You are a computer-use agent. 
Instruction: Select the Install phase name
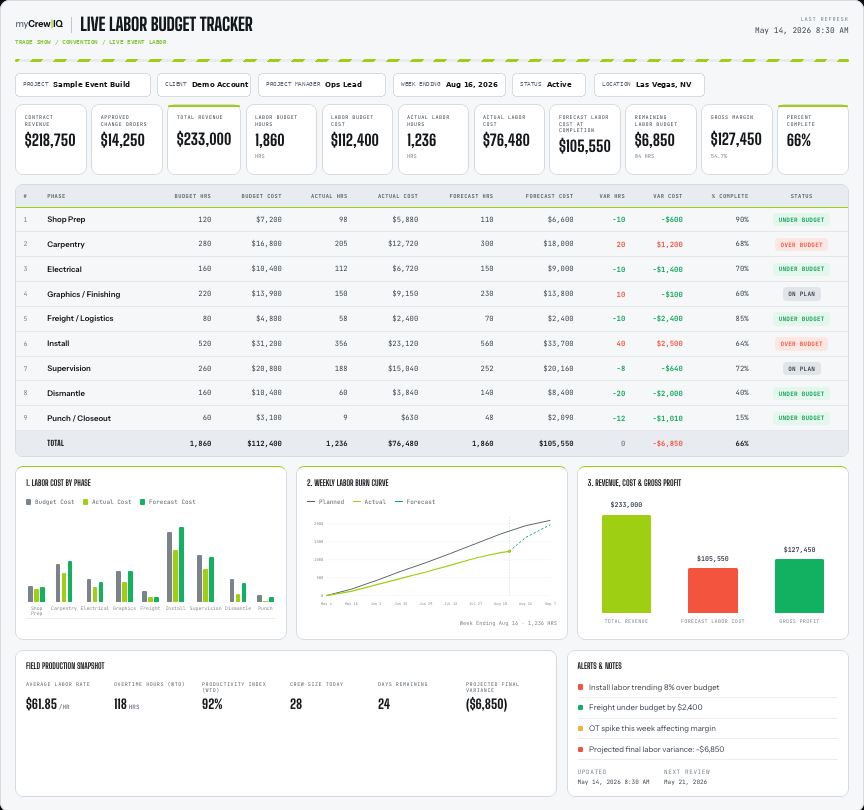[58, 343]
